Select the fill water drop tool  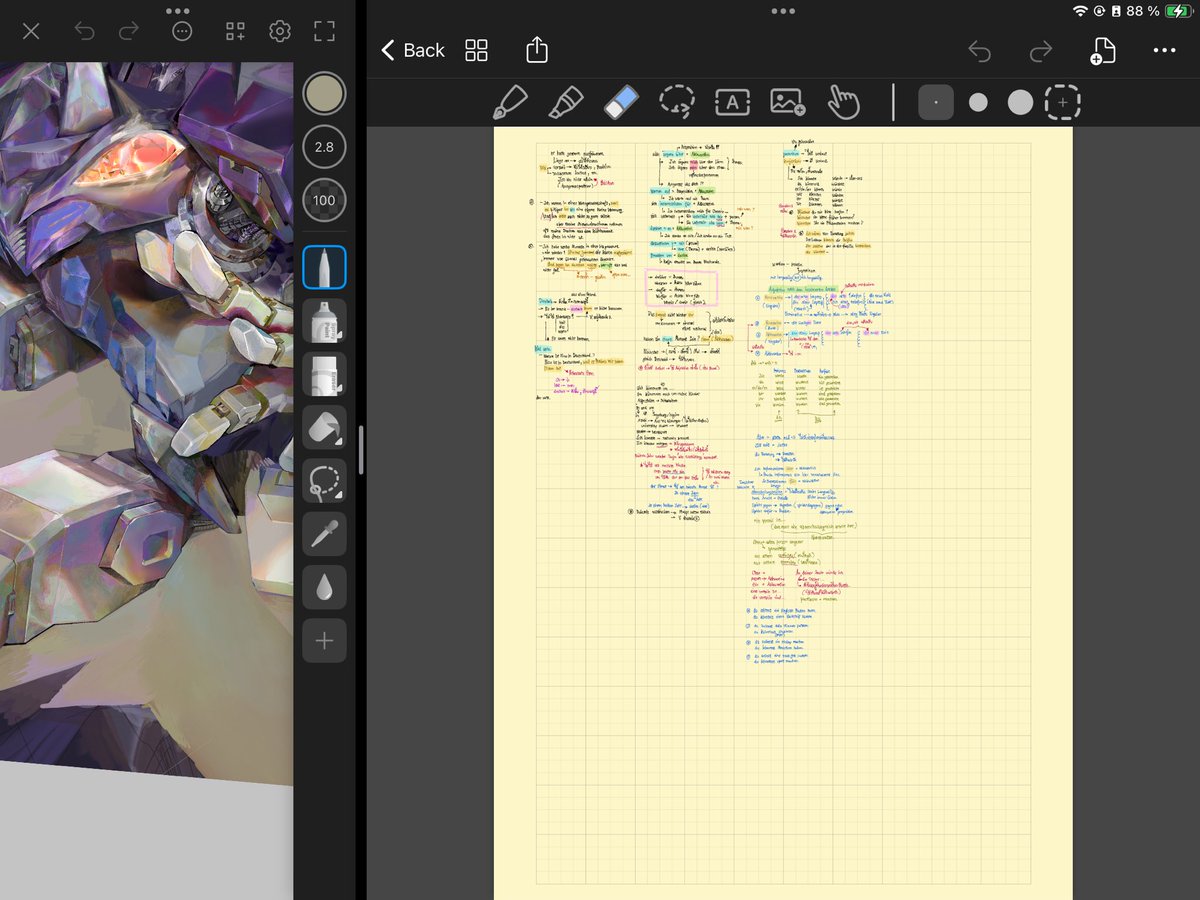click(324, 588)
